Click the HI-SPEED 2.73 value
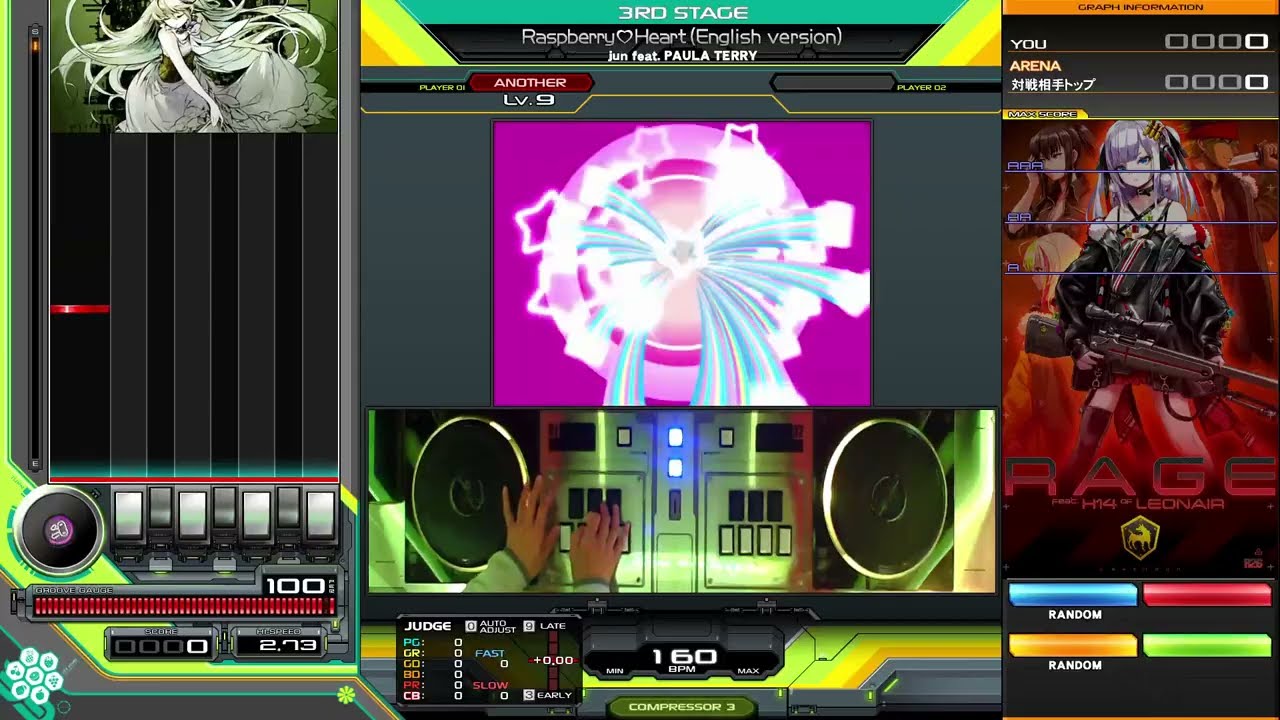Screen dimensions: 1280x720 (288, 646)
